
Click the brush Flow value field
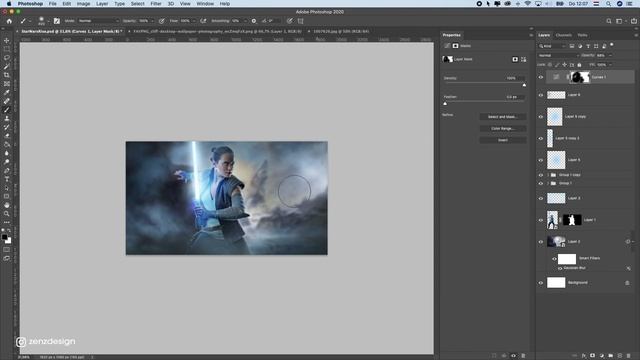click(x=186, y=21)
